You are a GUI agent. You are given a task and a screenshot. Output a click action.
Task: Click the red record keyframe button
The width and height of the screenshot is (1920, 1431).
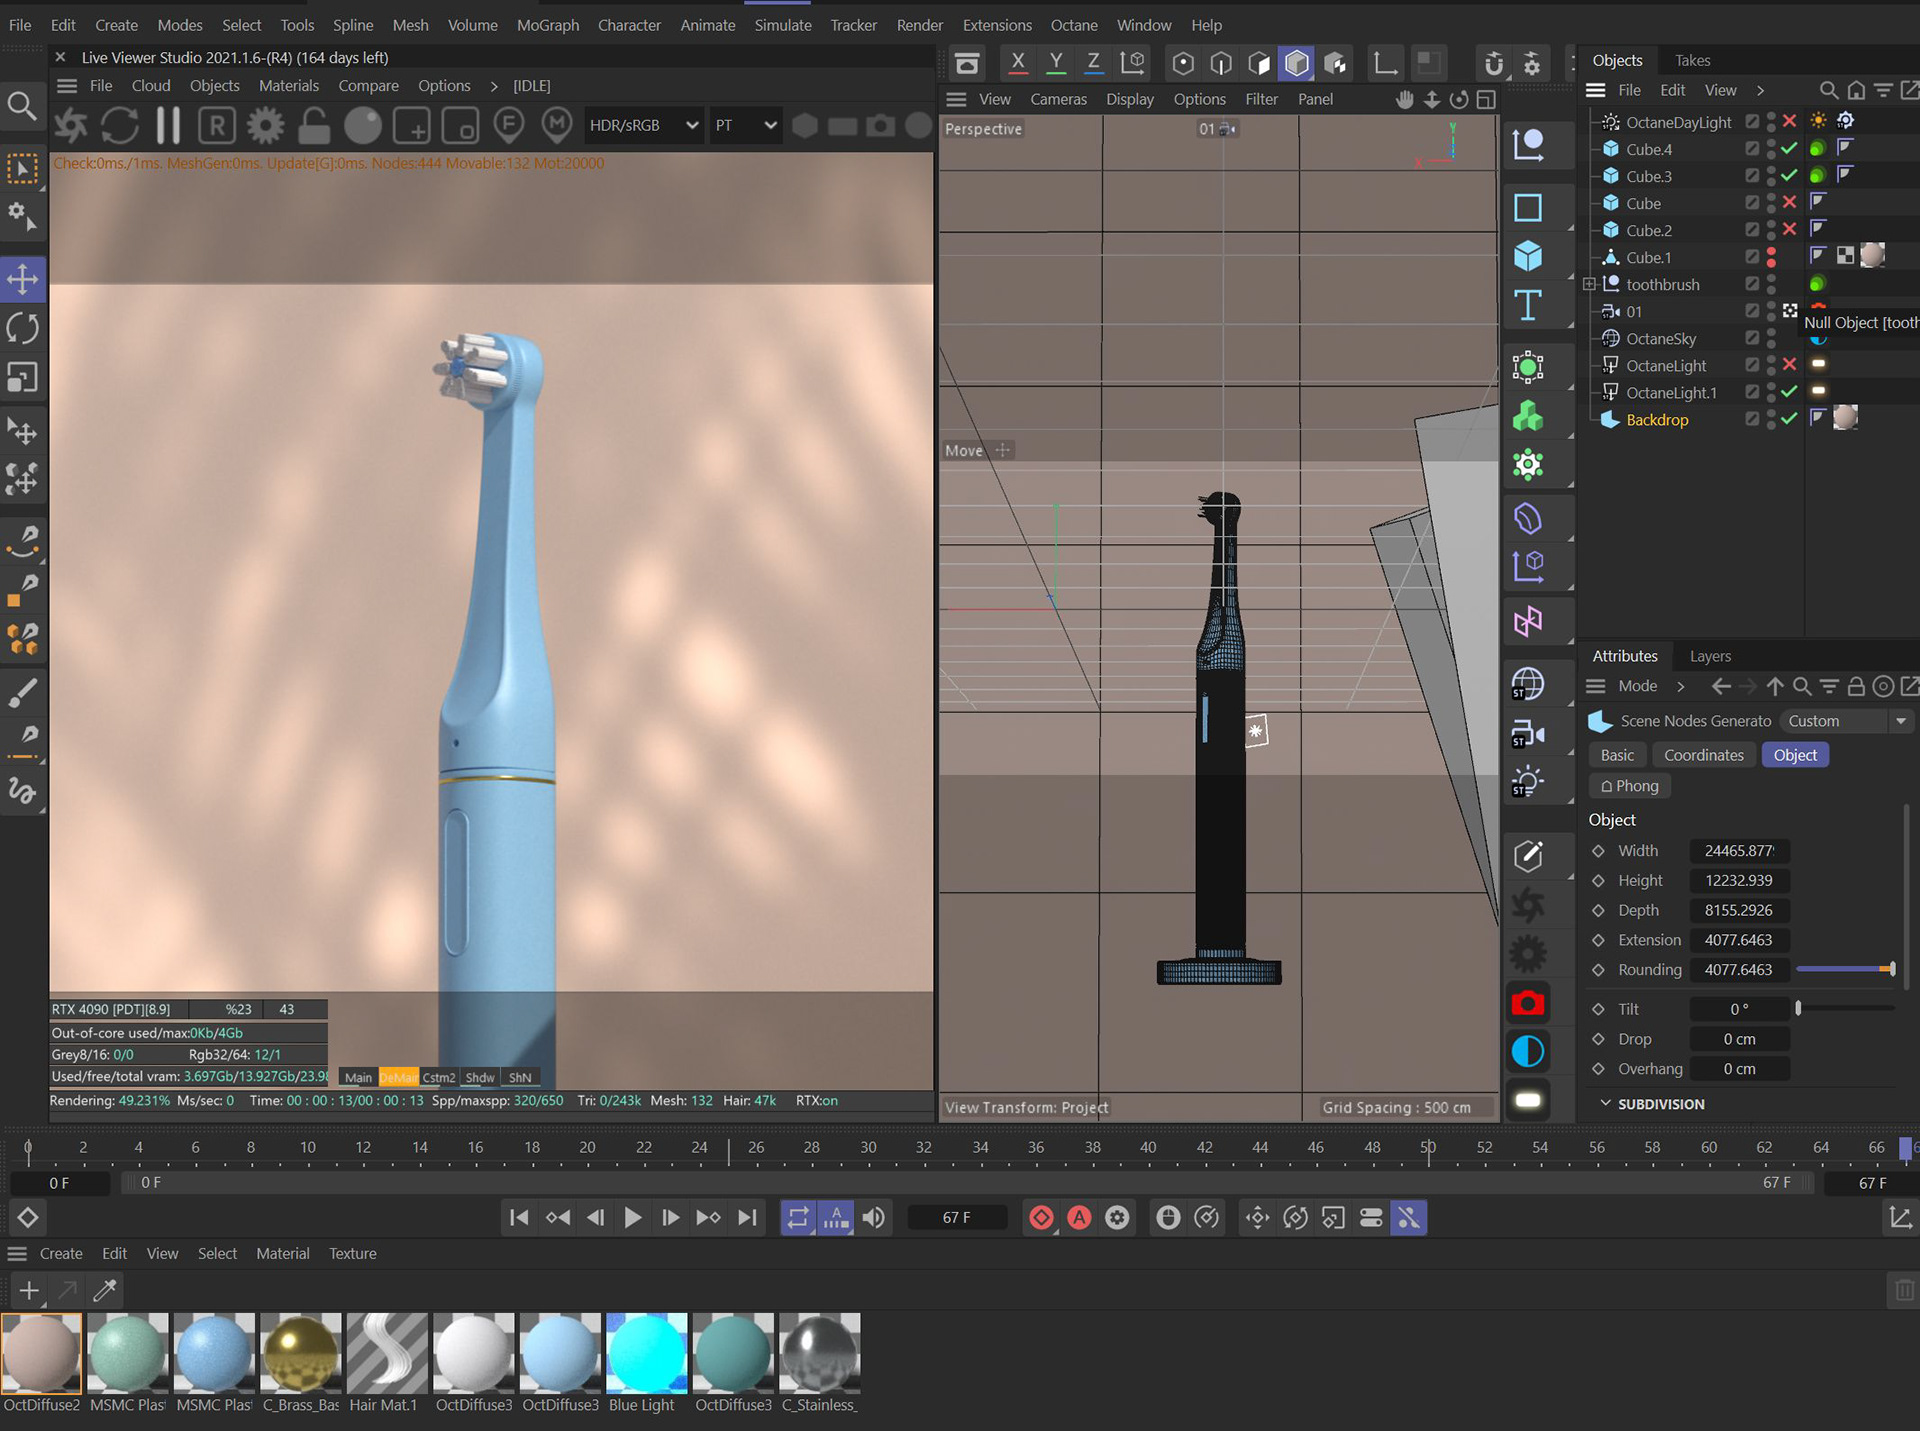pos(1041,1217)
